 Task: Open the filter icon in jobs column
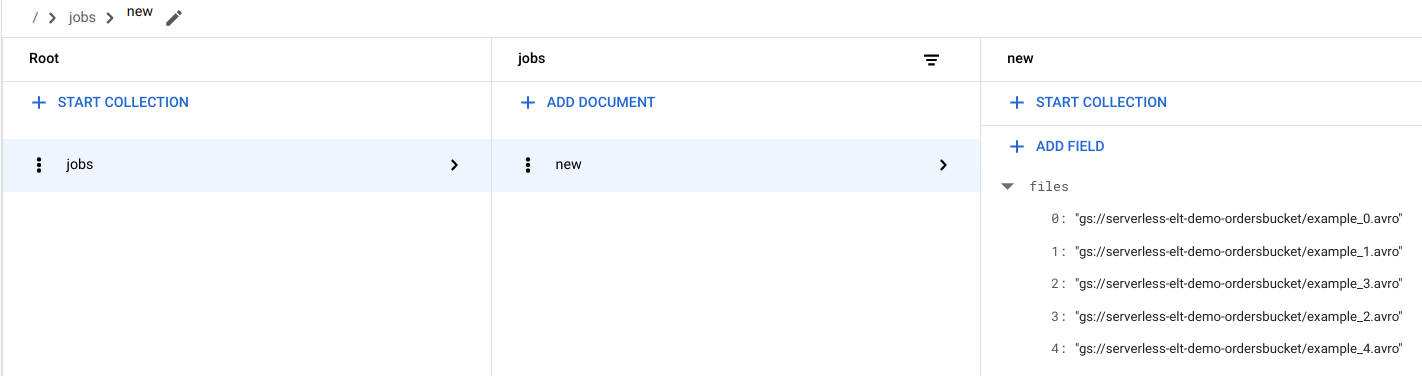point(931,60)
